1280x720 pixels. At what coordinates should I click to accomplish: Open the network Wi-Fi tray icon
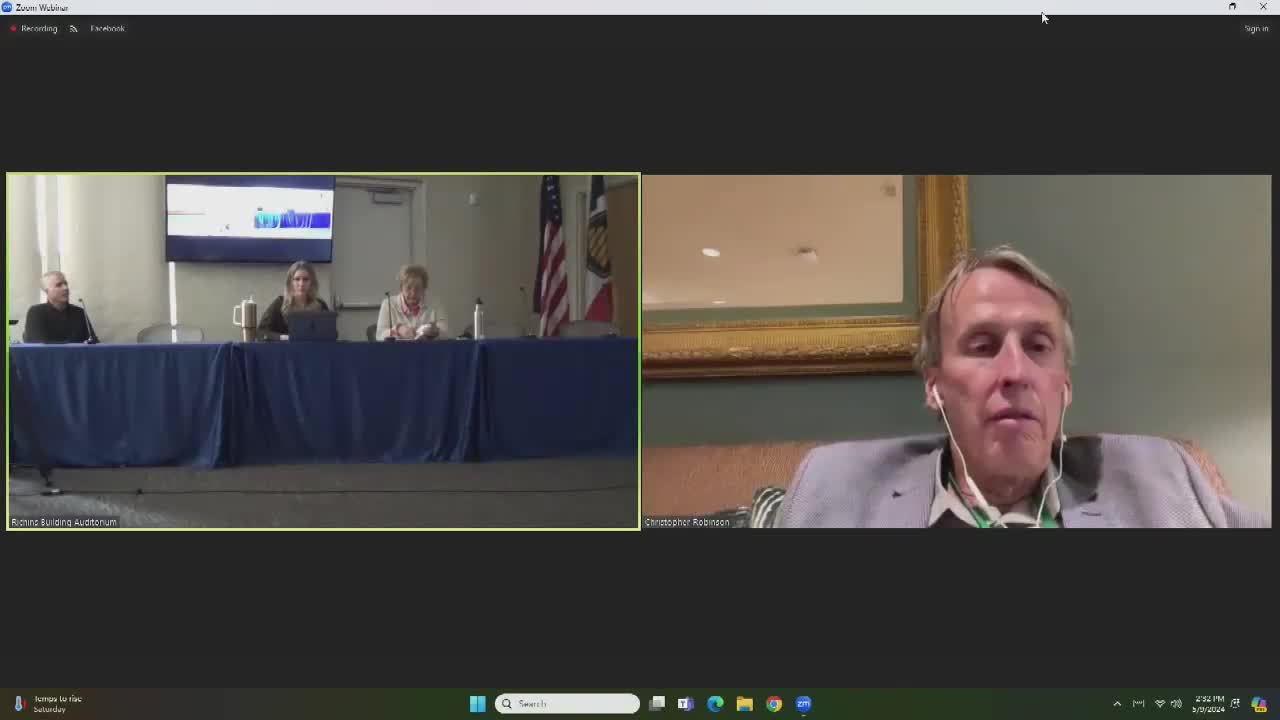[x=1160, y=704]
